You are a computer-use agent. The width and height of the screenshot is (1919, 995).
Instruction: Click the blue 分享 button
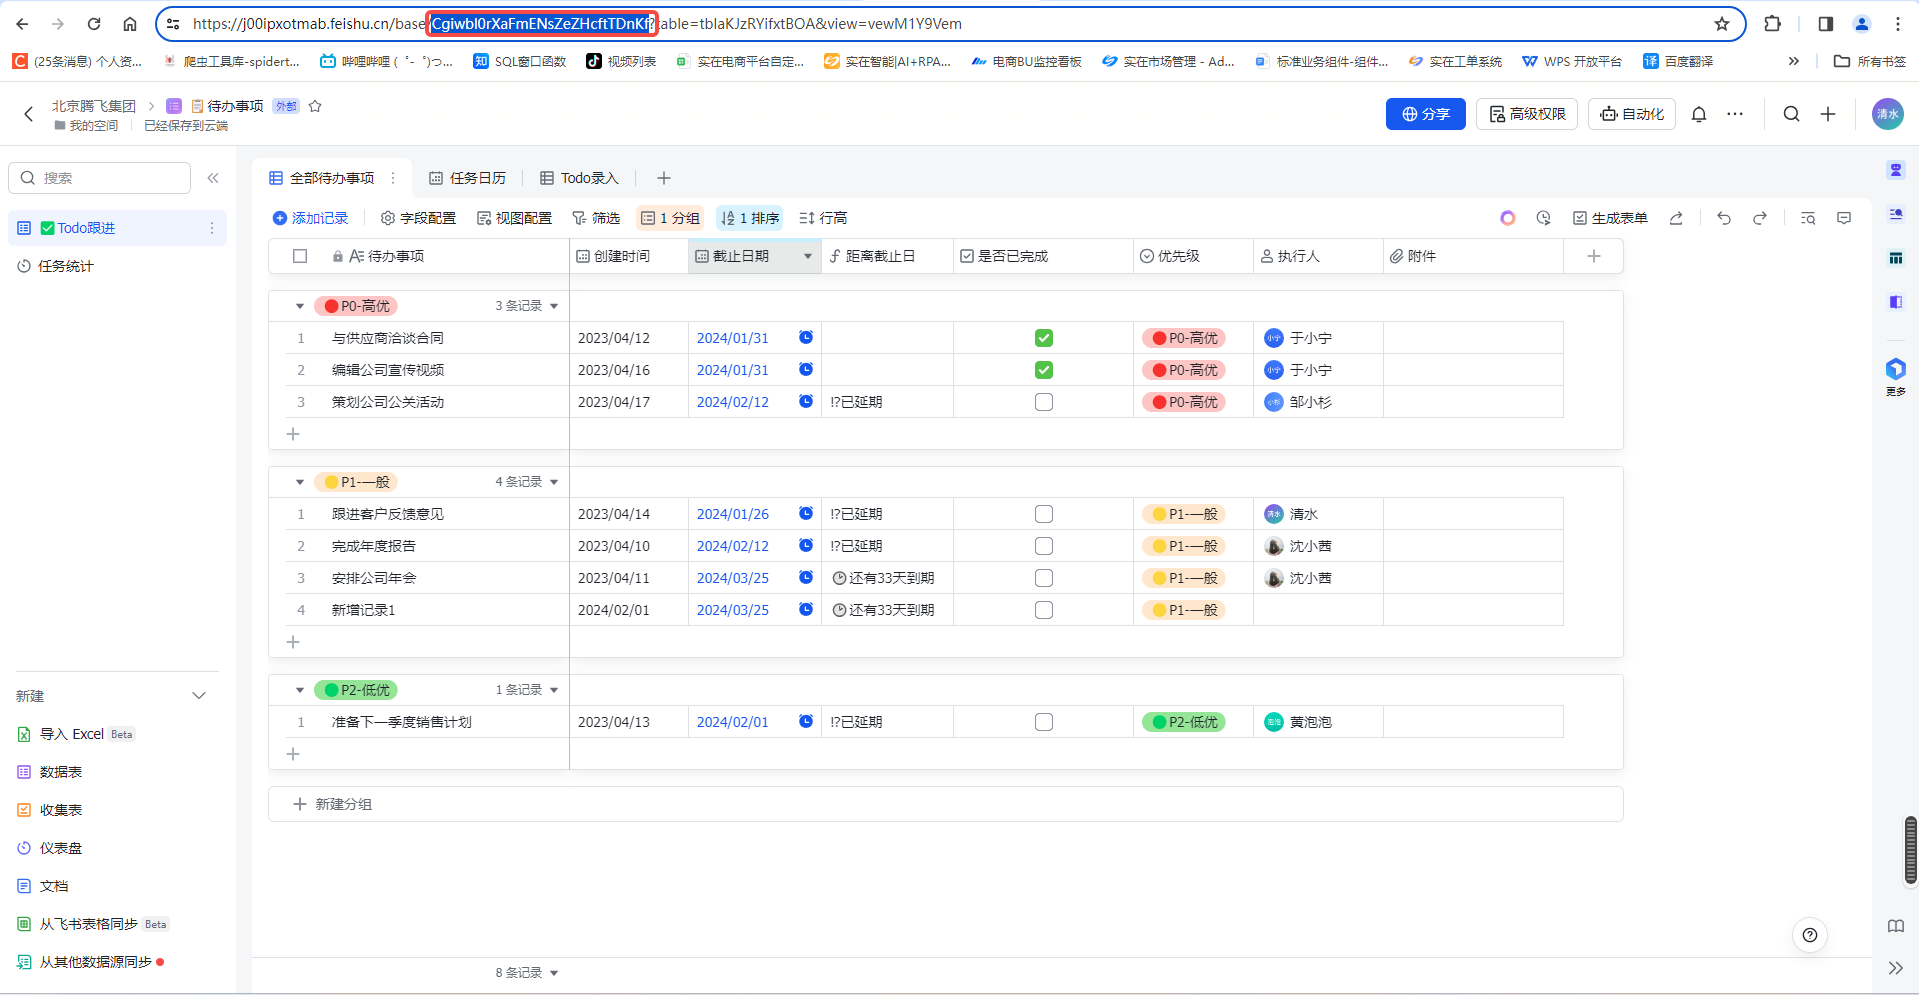1426,114
